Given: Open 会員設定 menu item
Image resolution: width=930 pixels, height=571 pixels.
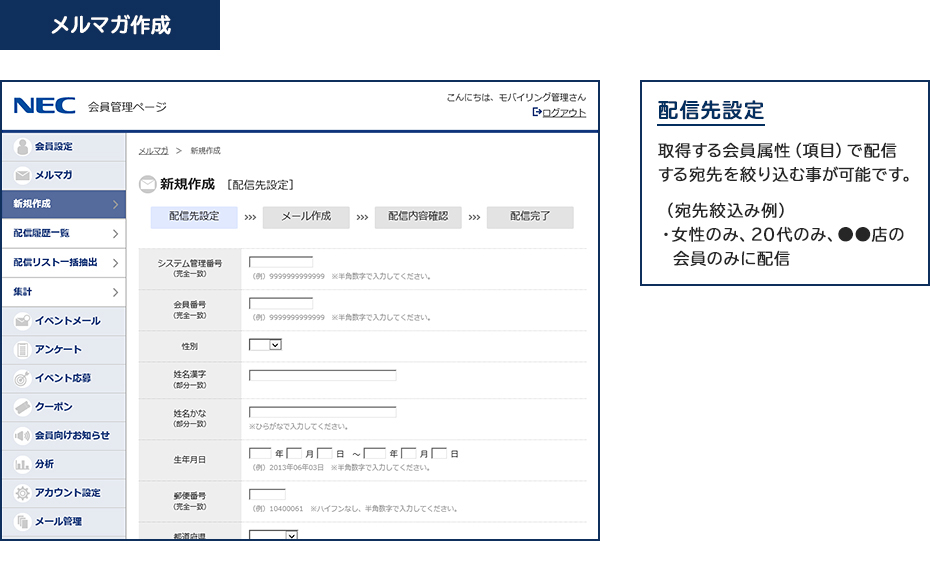Looking at the screenshot, I should click(x=63, y=146).
